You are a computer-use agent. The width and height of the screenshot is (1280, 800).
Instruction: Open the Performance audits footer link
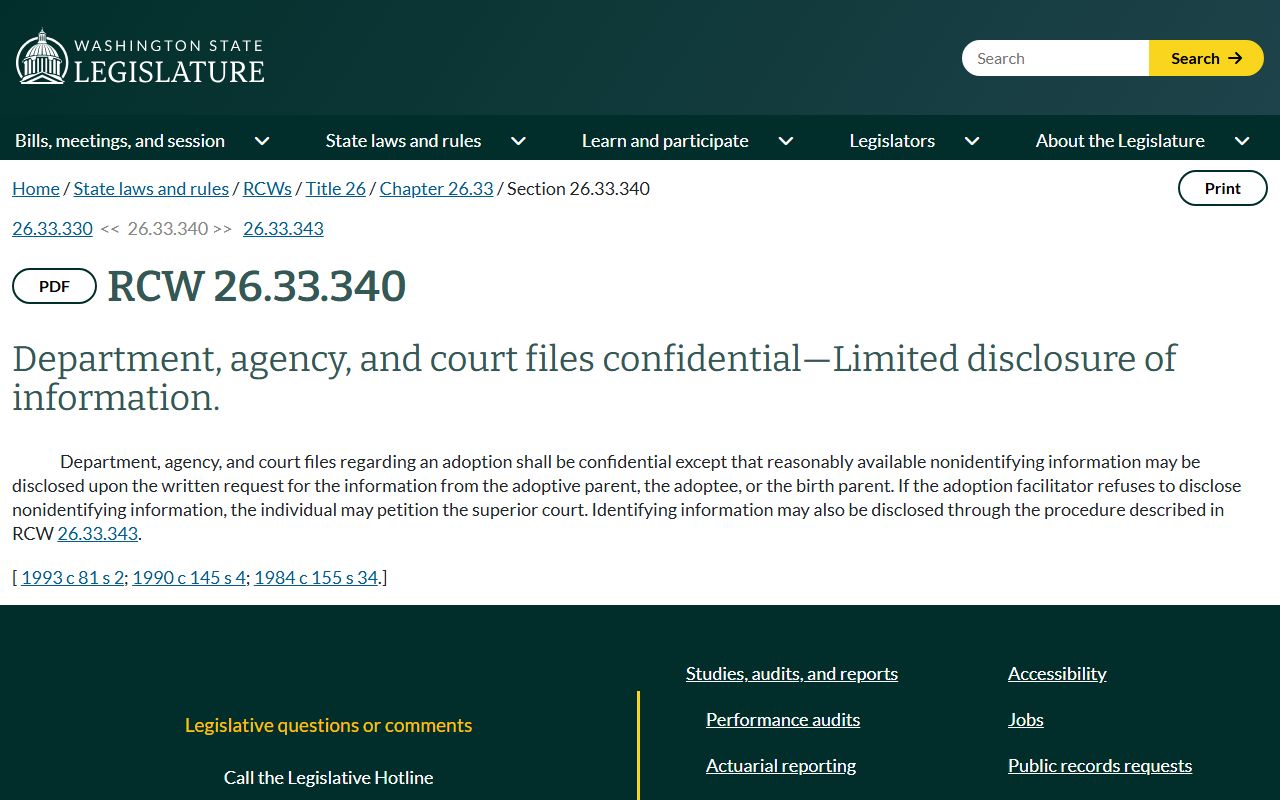(x=783, y=719)
